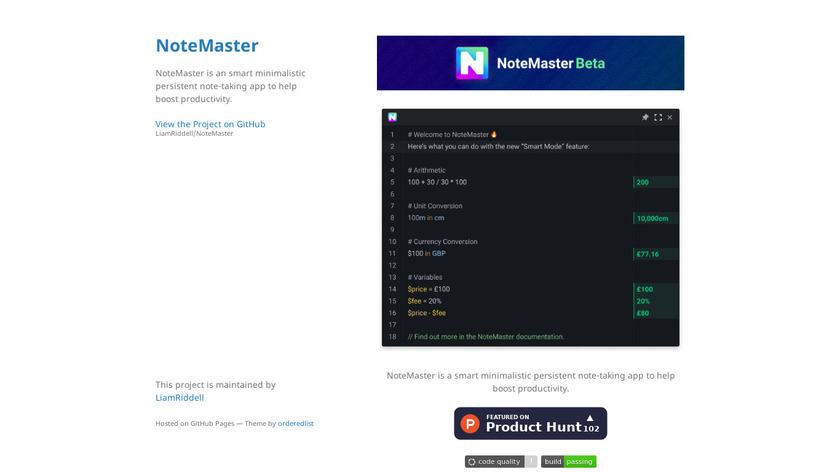This screenshot has height=472, width=840.
Task: Click the result value £80
Action: point(643,313)
